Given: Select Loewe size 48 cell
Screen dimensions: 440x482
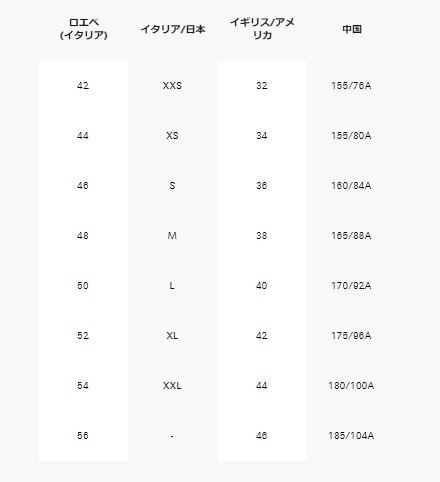Looking at the screenshot, I should click(x=83, y=236).
